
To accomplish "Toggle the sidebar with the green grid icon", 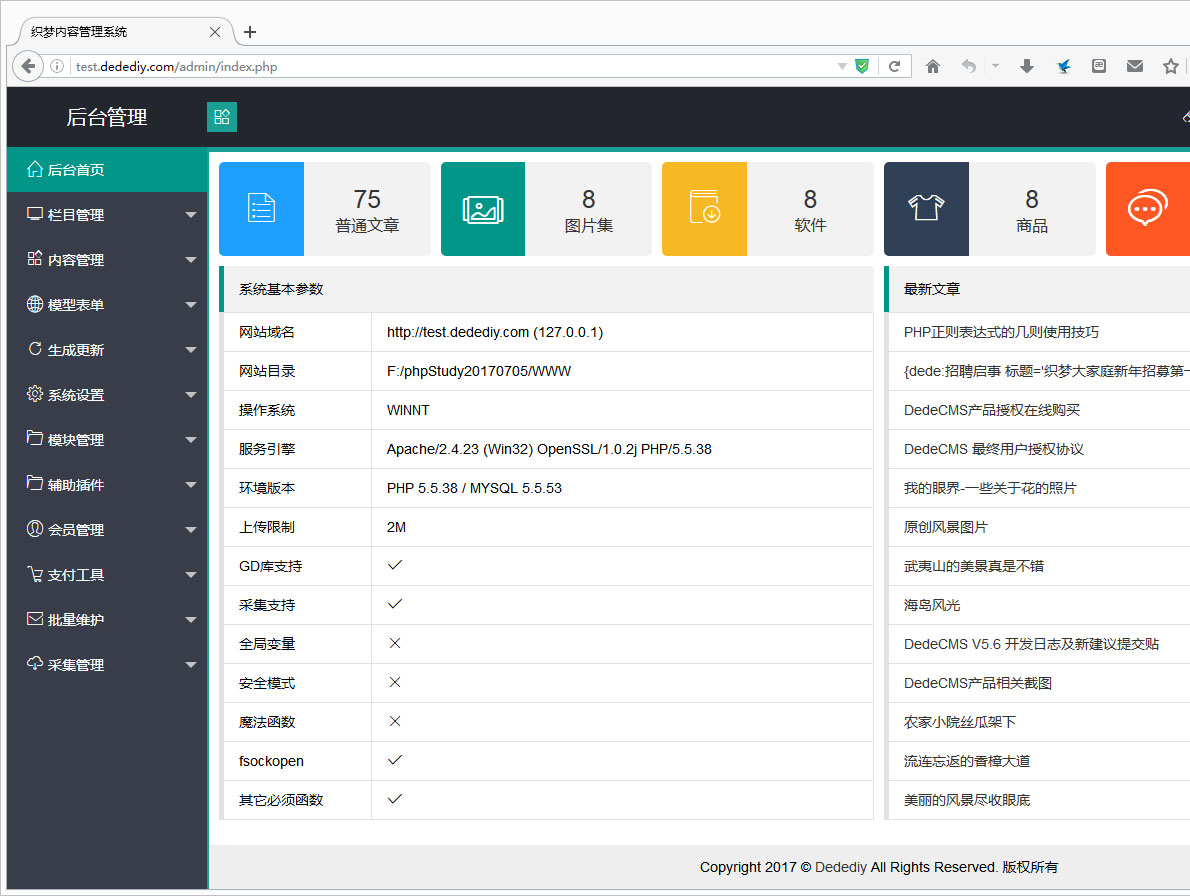I will (x=222, y=117).
